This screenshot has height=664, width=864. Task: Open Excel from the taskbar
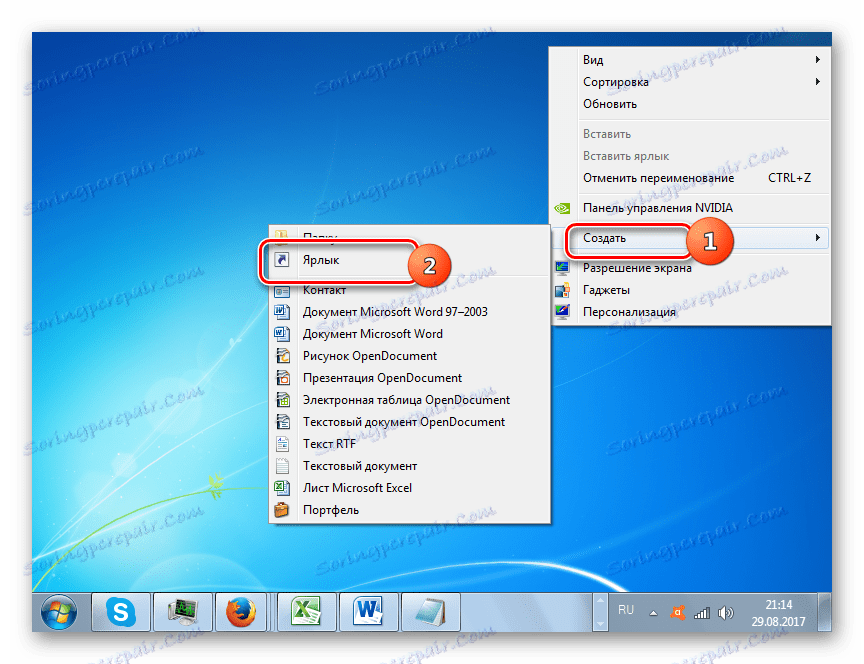pos(306,612)
